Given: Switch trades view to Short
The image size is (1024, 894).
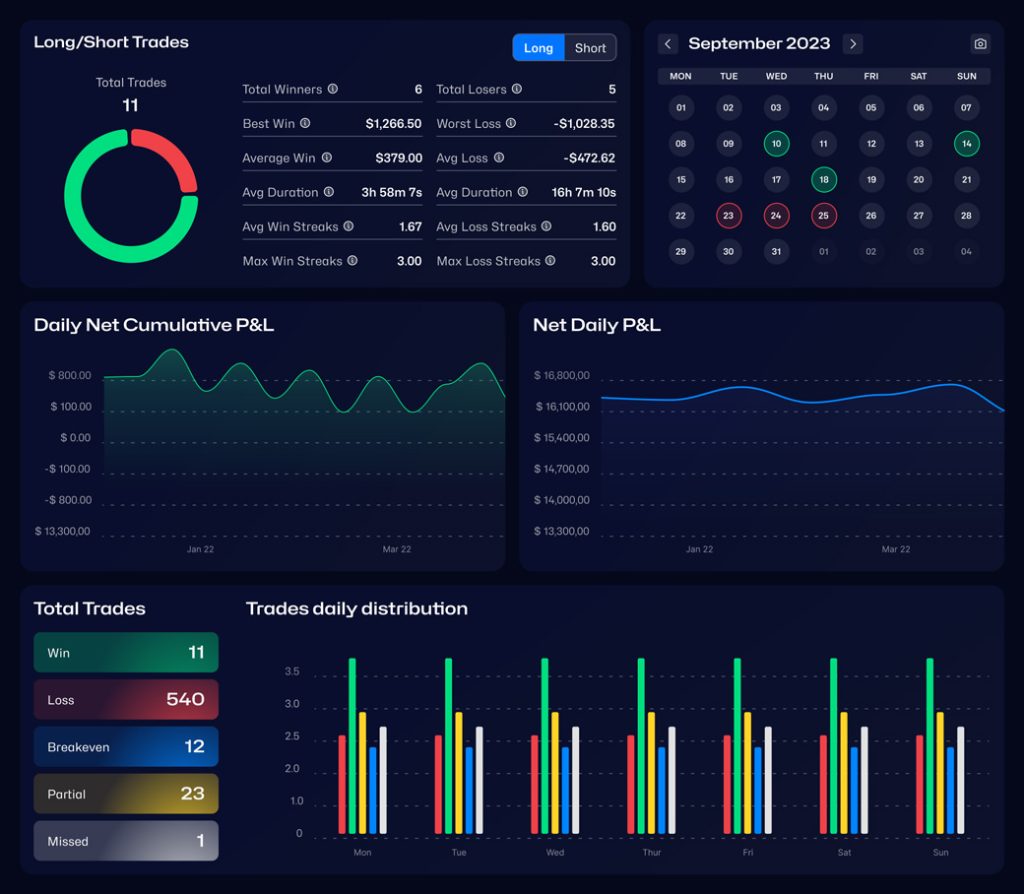Looking at the screenshot, I should 590,48.
